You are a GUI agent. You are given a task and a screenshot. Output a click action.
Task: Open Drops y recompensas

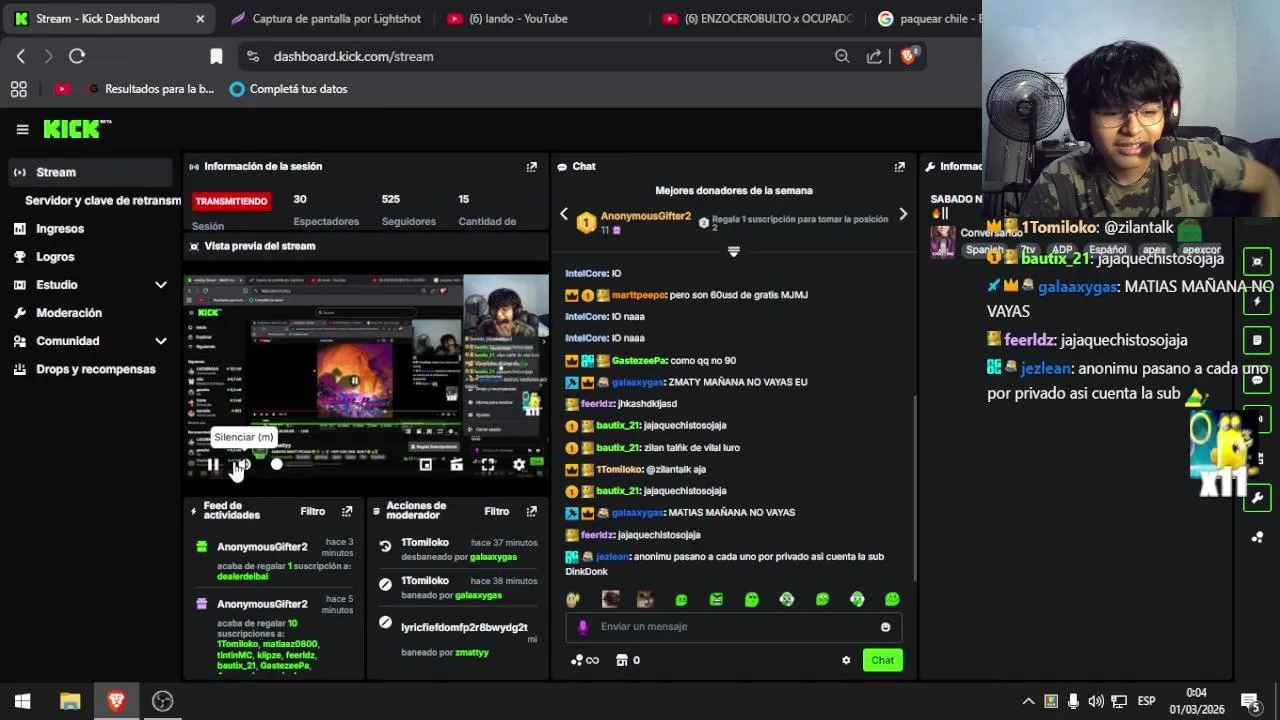[x=96, y=368]
